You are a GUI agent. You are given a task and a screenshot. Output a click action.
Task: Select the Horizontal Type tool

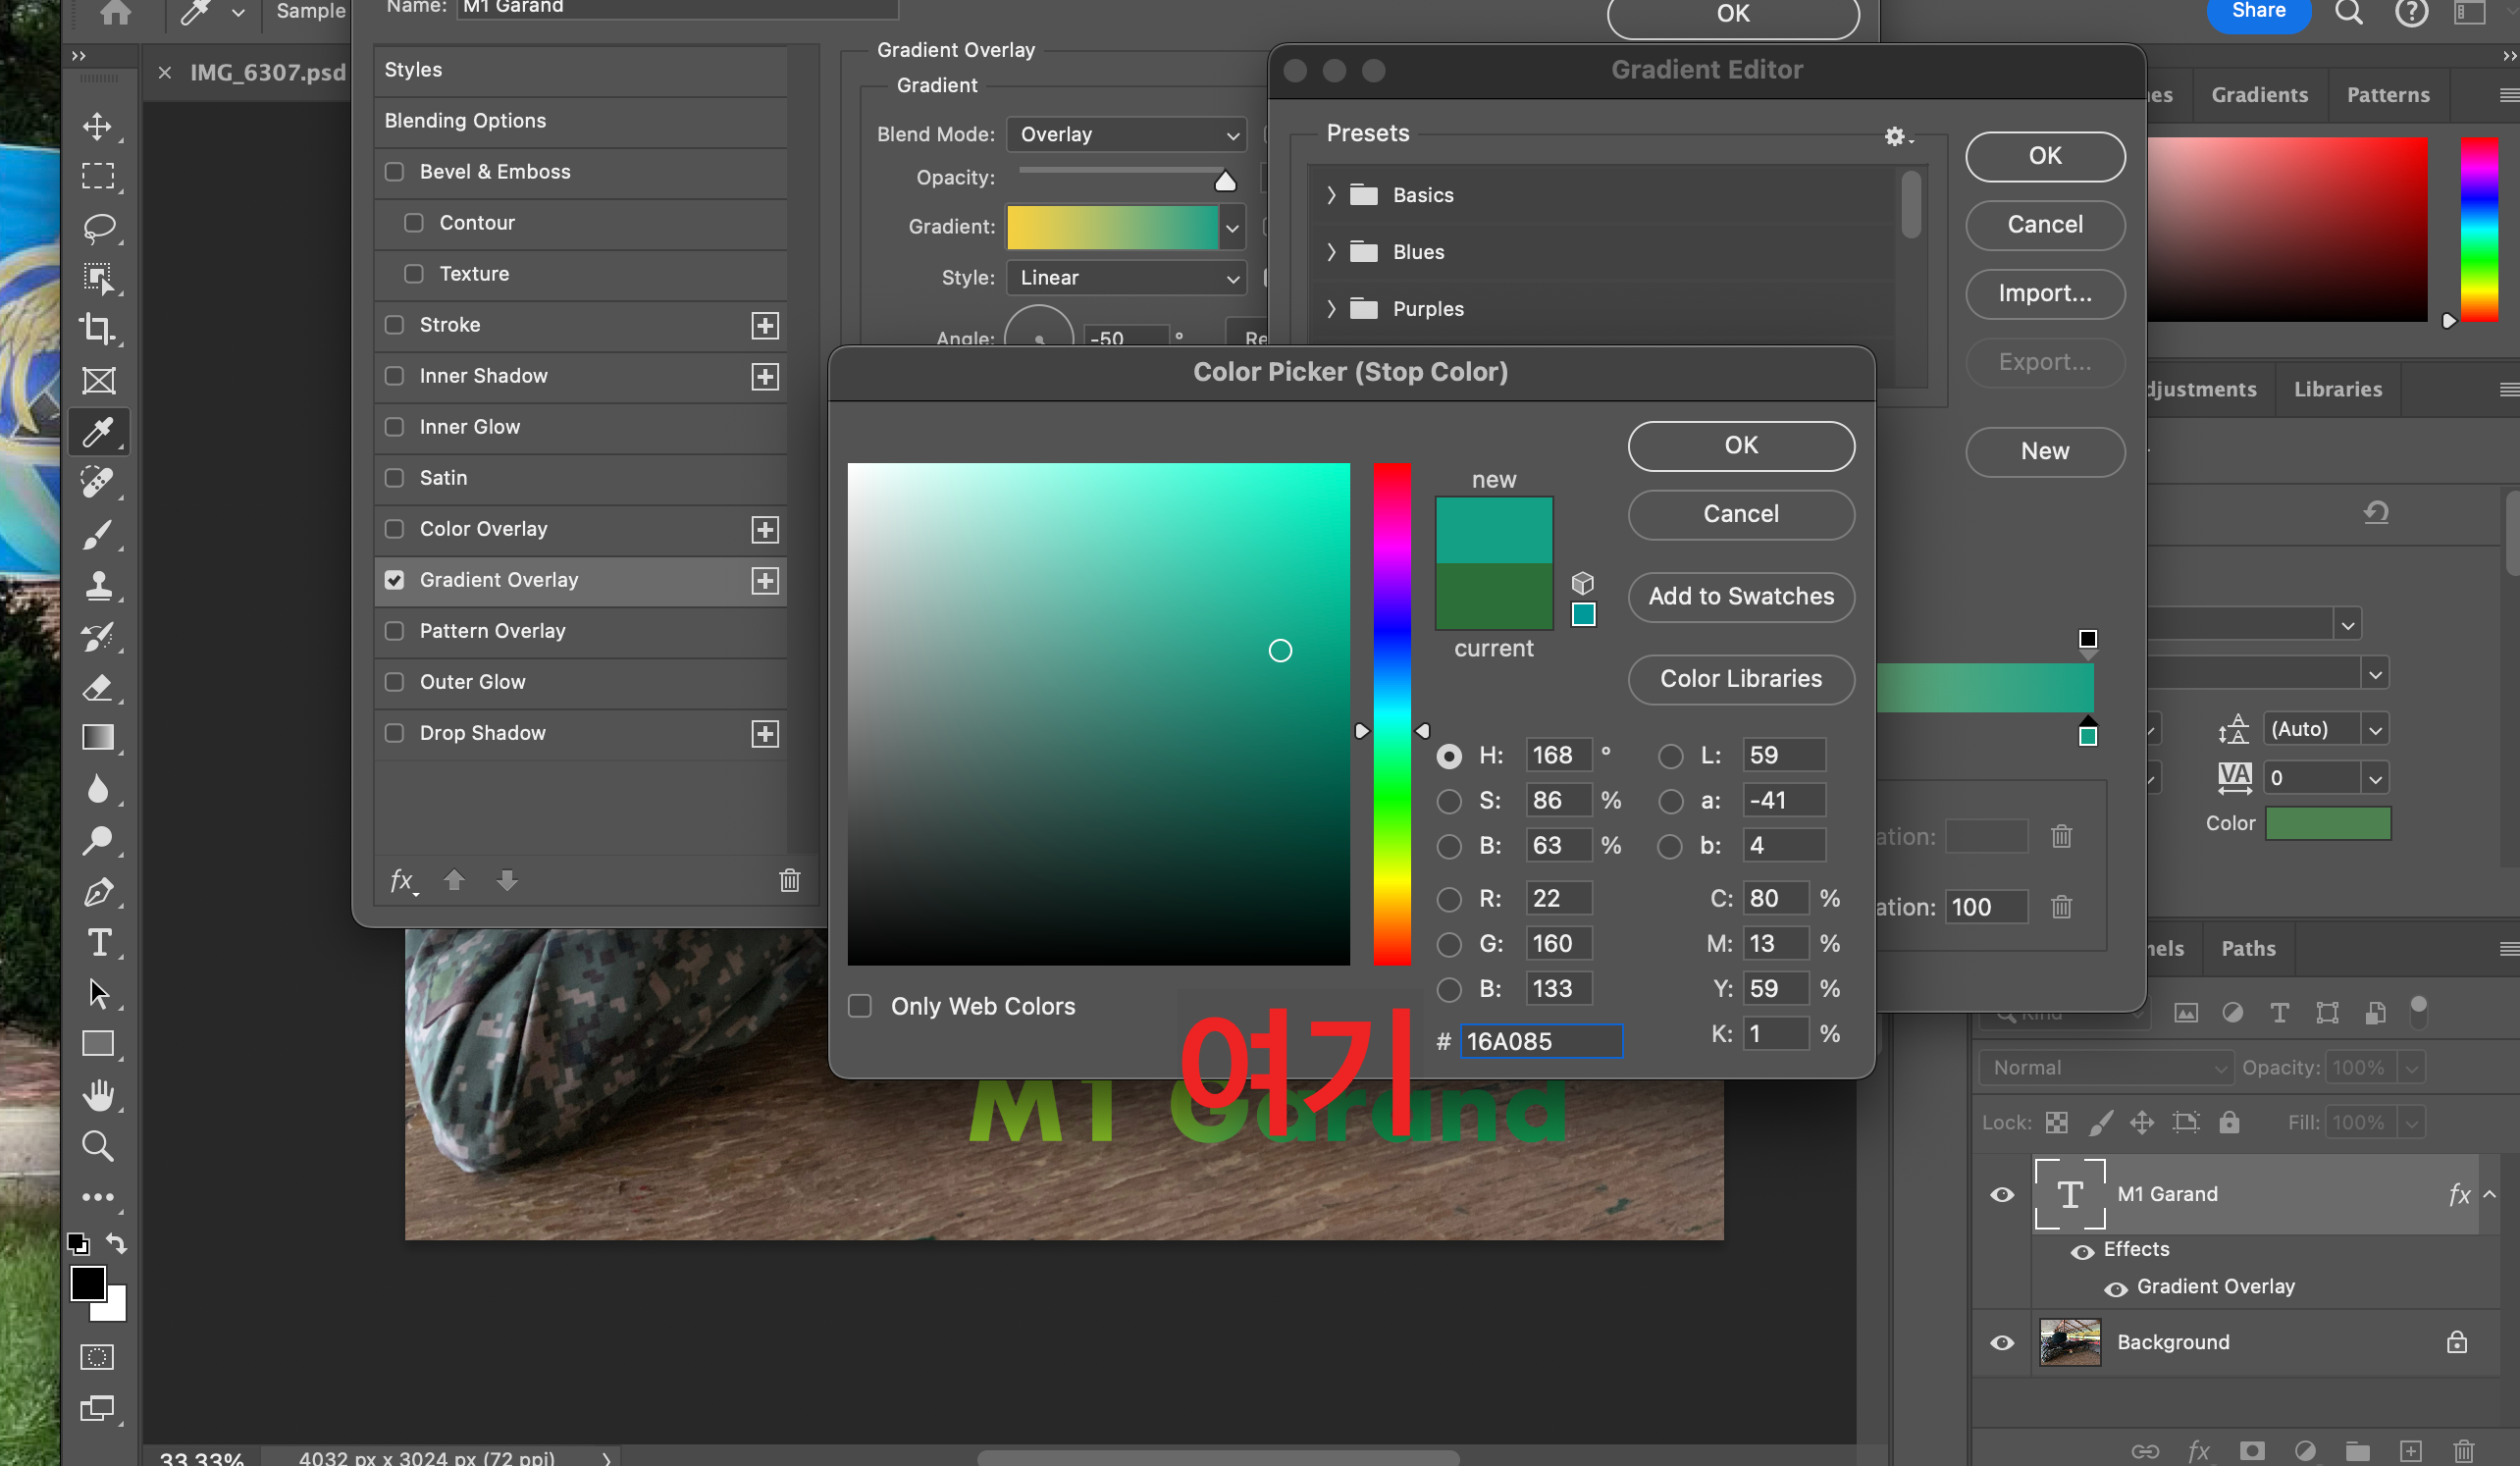tap(98, 942)
